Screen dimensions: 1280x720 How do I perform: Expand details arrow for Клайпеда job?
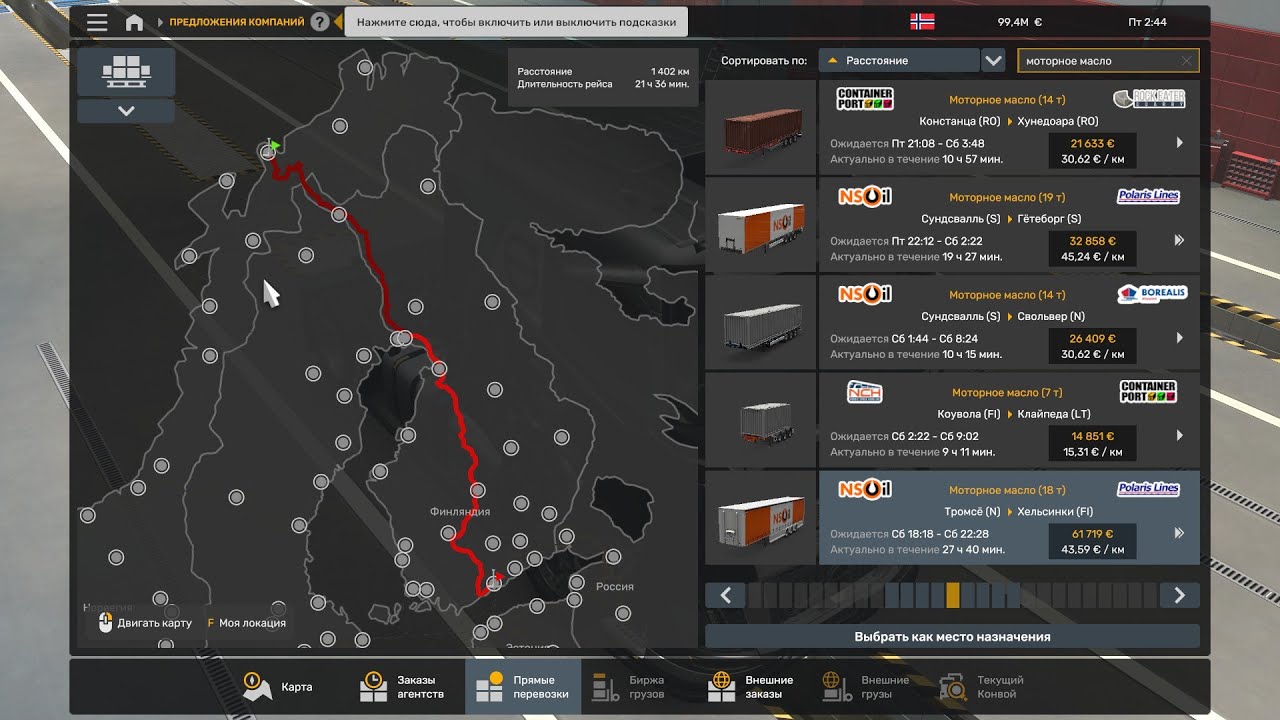[1179, 435]
